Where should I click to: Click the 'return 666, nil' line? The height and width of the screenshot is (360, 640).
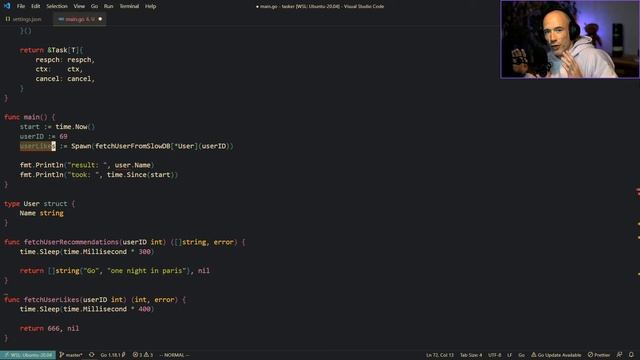tap(49, 329)
